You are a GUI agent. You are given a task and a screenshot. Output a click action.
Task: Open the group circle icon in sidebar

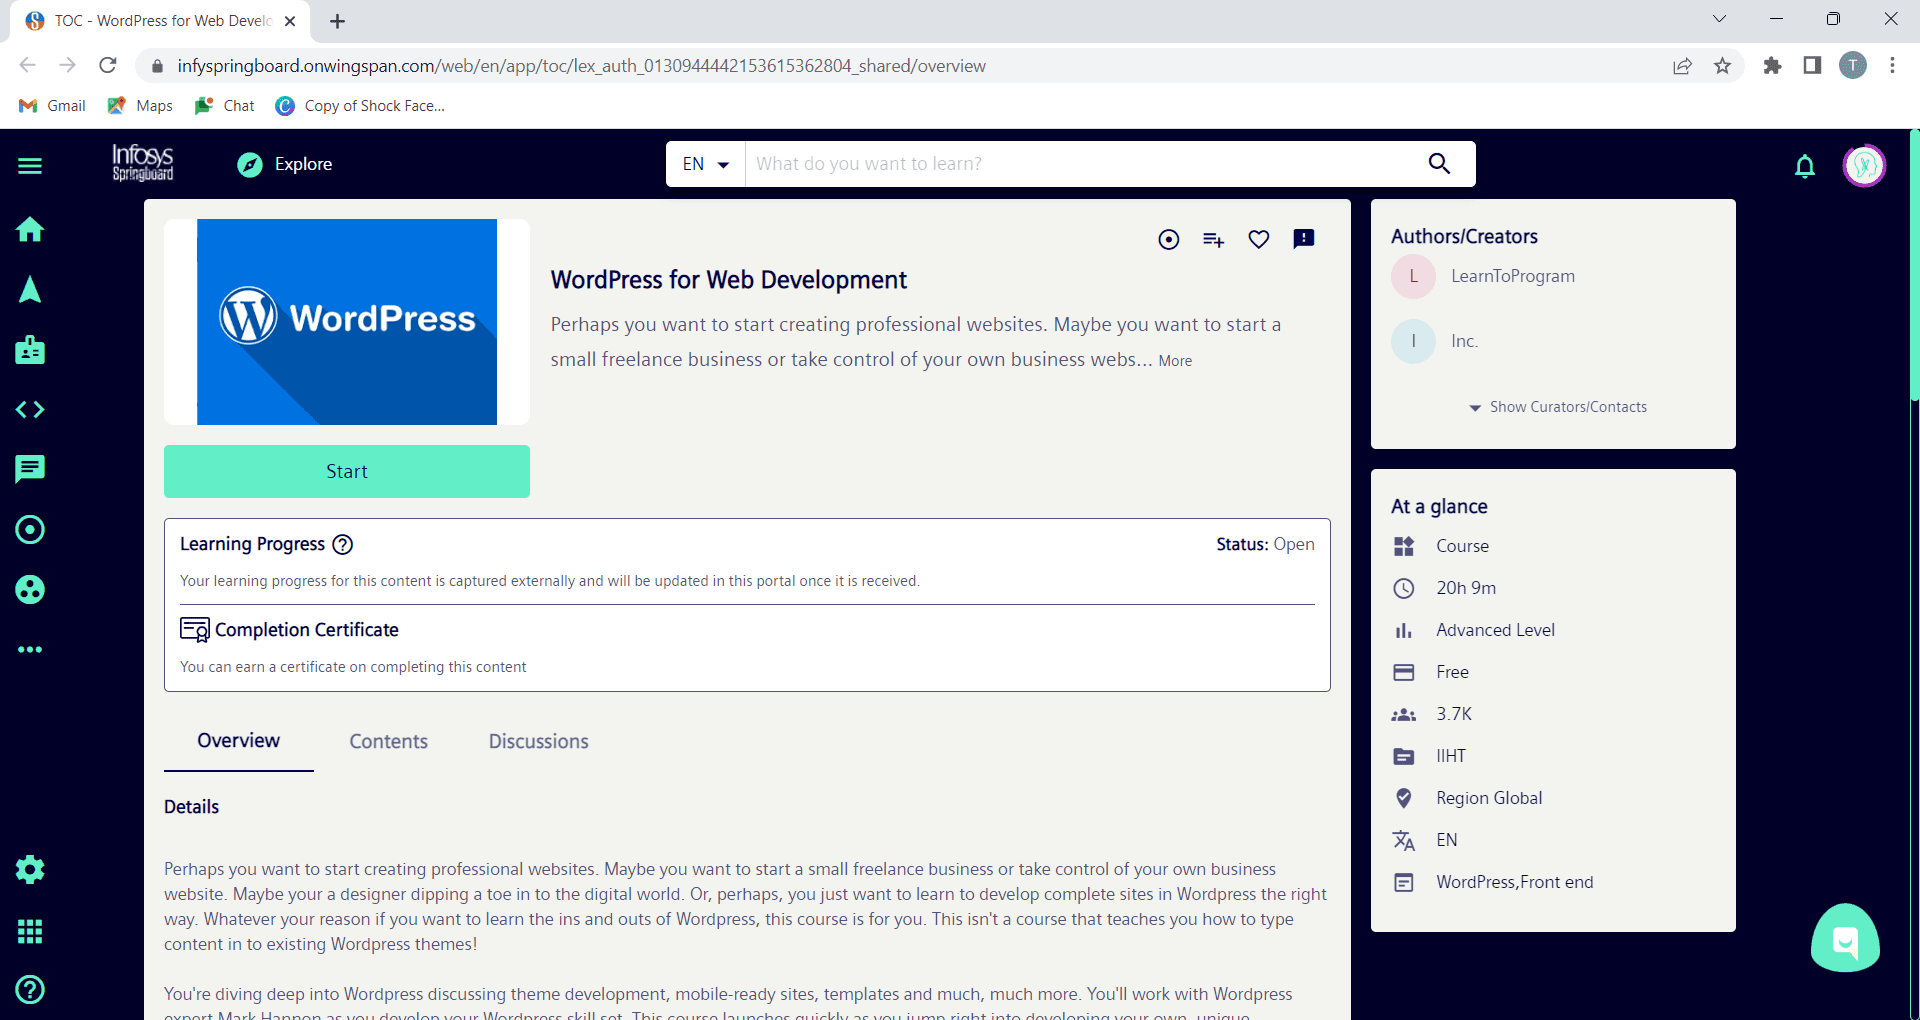[30, 590]
